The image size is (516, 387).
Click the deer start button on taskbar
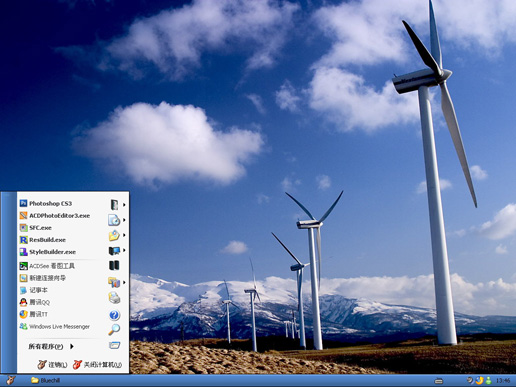[x=11, y=380]
